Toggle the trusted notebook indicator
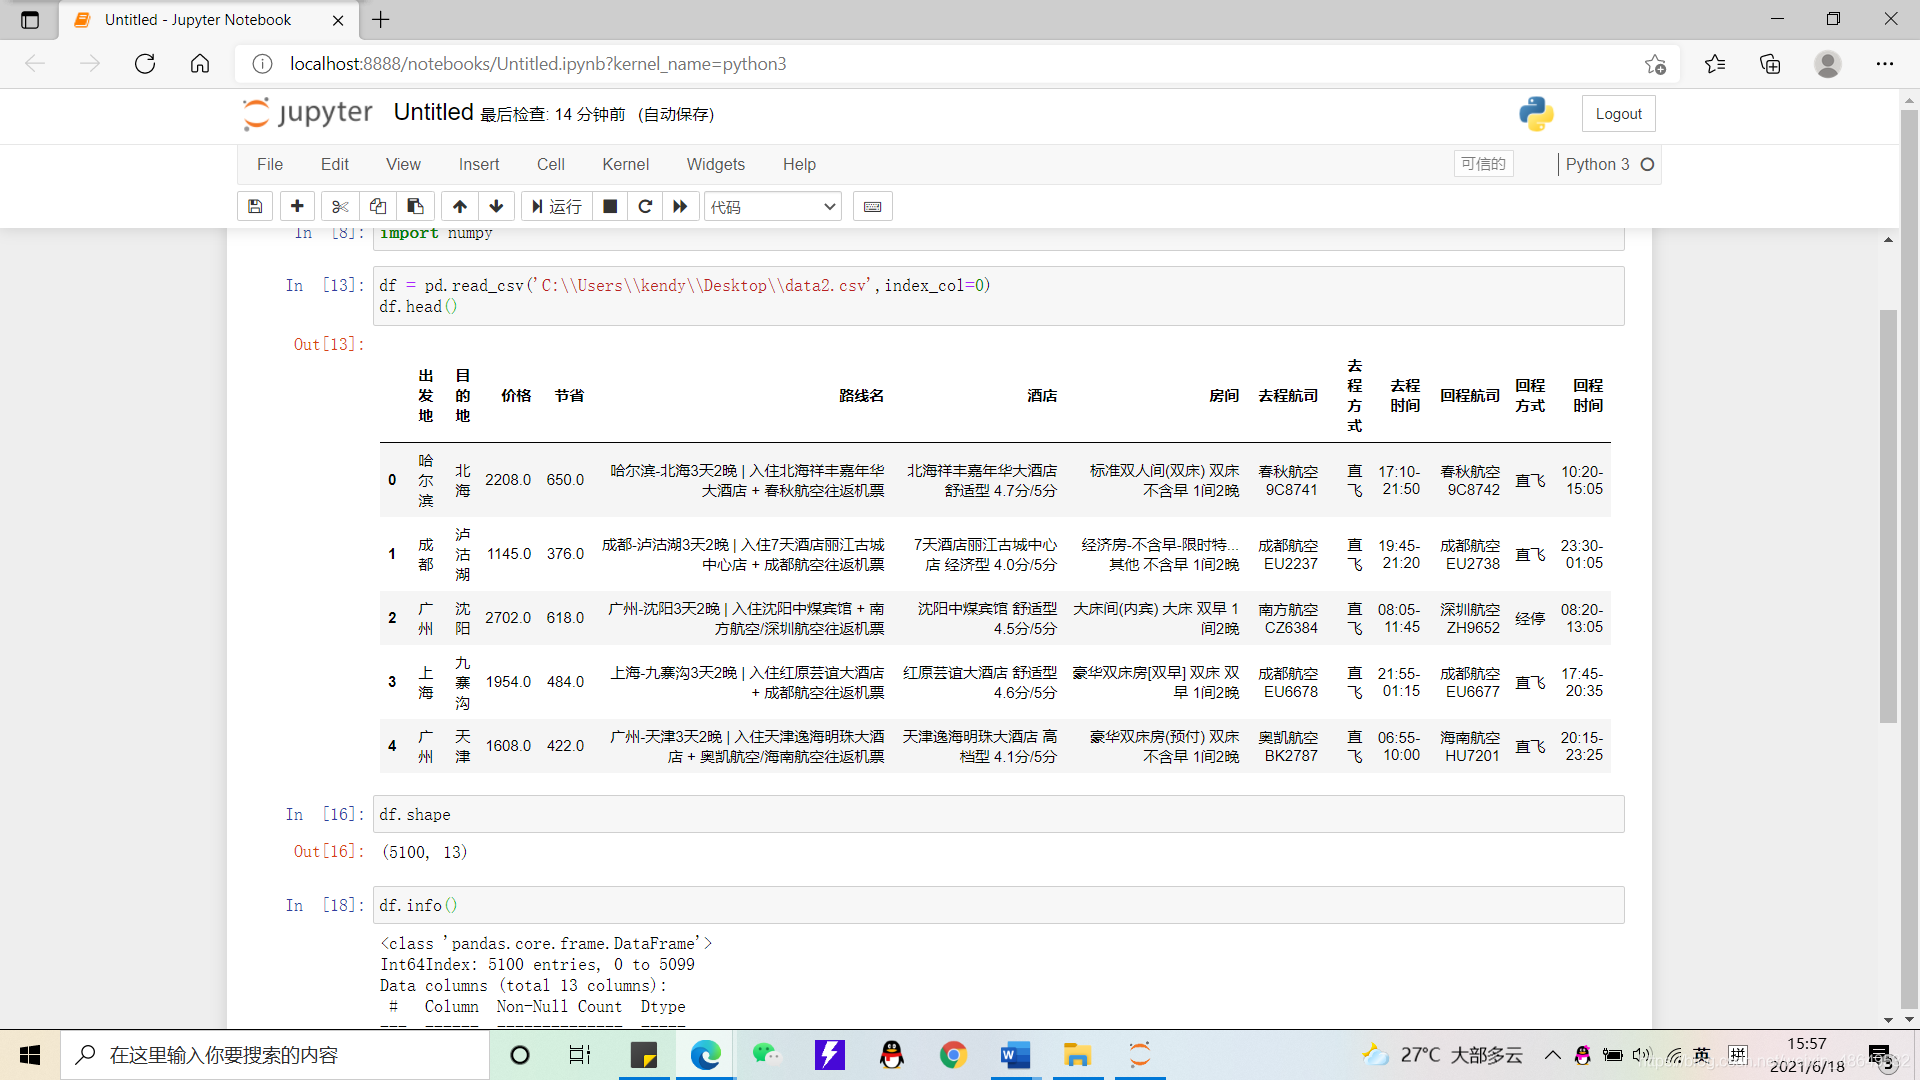Viewport: 1920px width, 1080px height. (1482, 164)
